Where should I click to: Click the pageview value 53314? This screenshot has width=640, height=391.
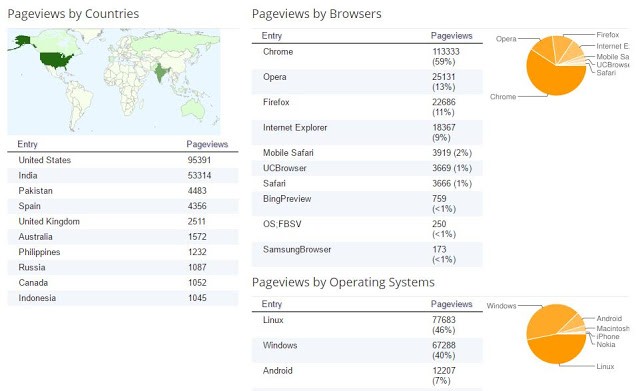[199, 176]
